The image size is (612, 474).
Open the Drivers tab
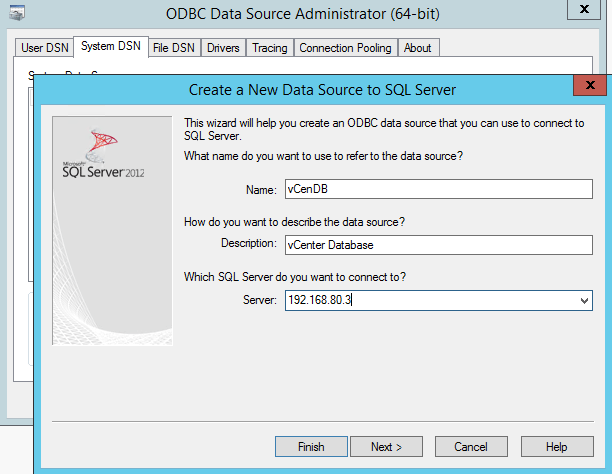click(x=223, y=48)
